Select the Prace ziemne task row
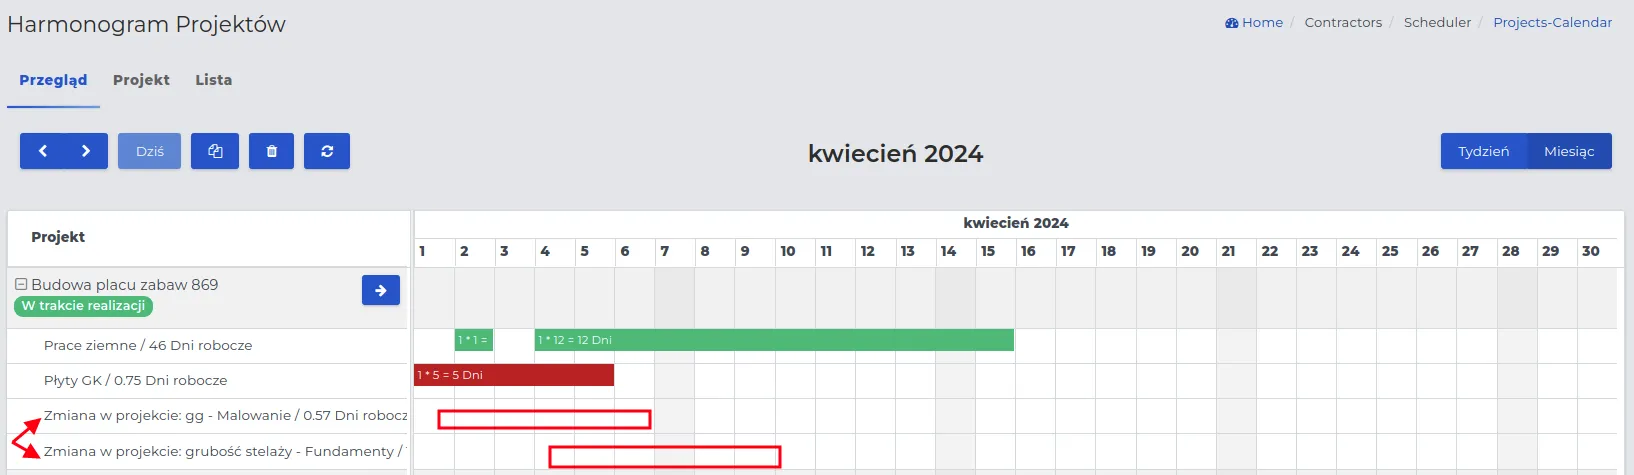This screenshot has height=475, width=1634. (x=148, y=345)
